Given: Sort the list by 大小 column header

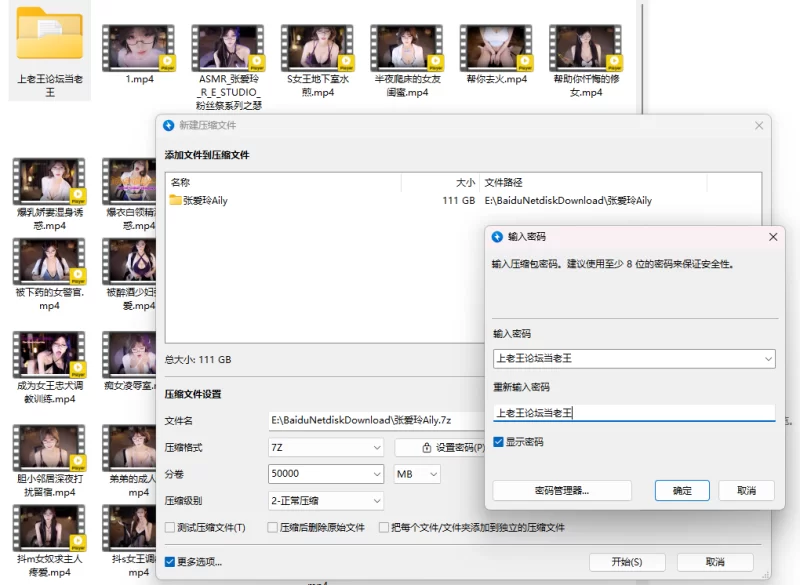Looking at the screenshot, I should click(x=465, y=183).
